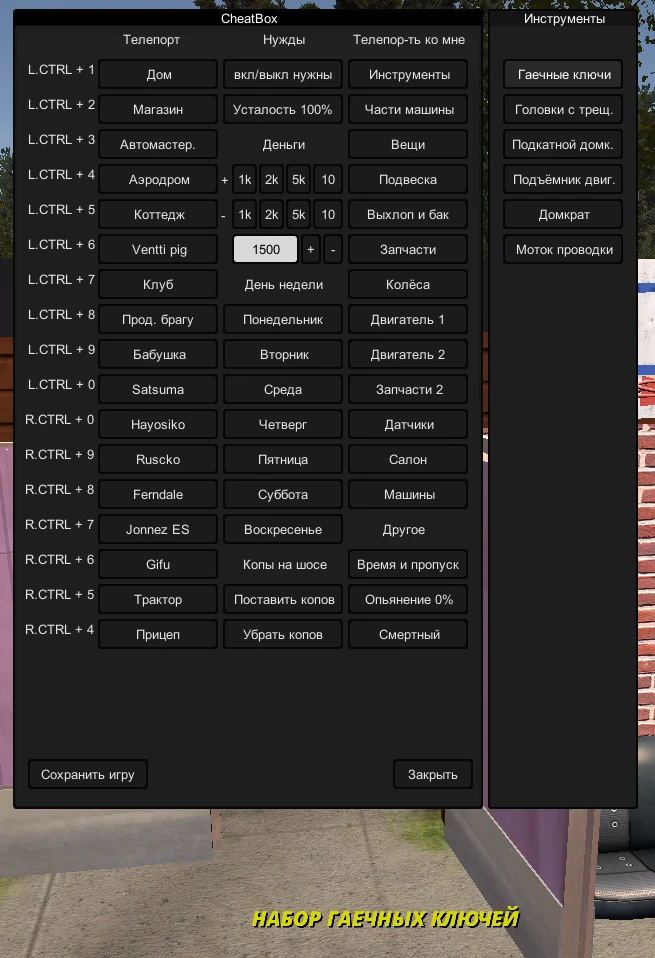Open Машины category
655x958 pixels.
point(408,494)
